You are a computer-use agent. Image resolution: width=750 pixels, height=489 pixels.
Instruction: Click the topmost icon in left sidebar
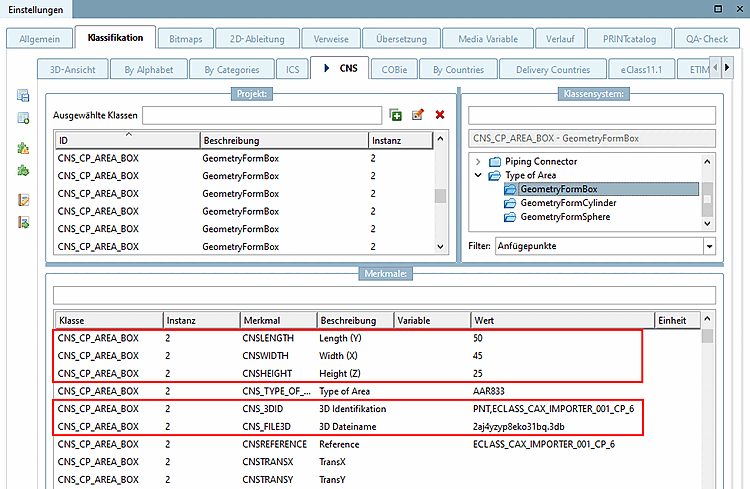tap(22, 96)
